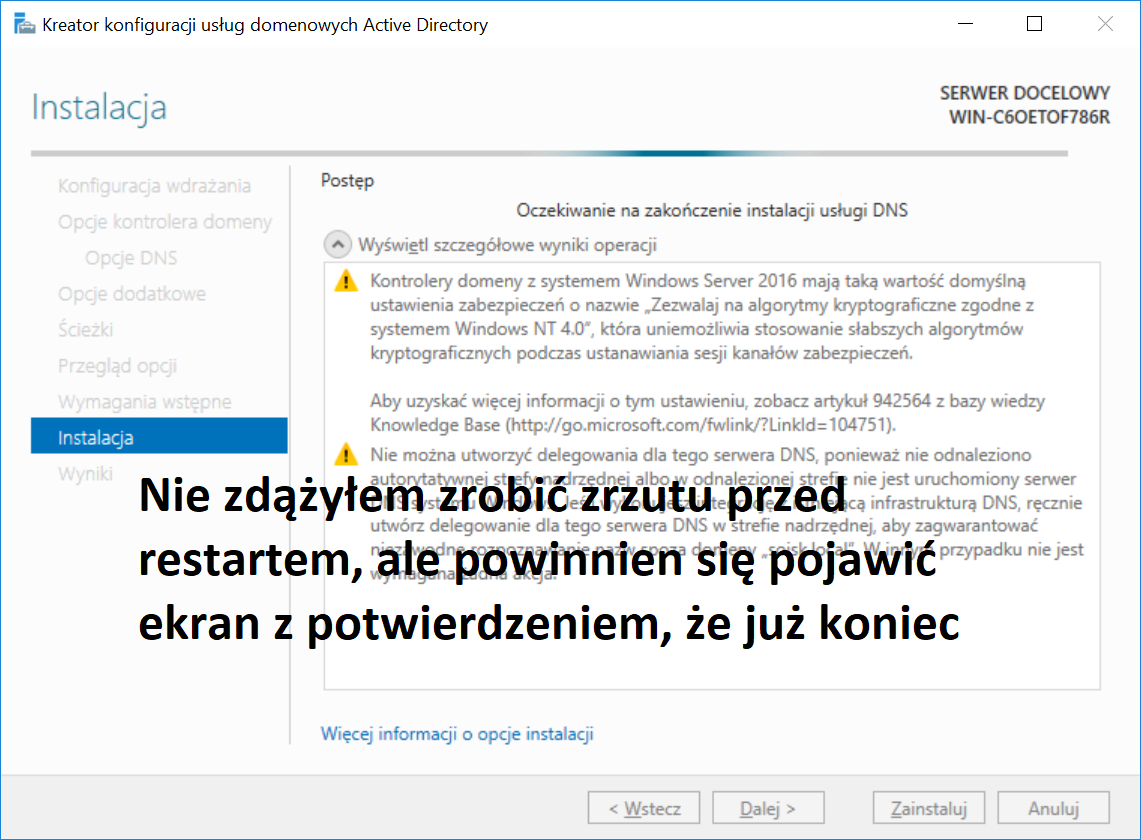Go to 'Opcje DNS' step
This screenshot has width=1141, height=840.
(x=131, y=258)
